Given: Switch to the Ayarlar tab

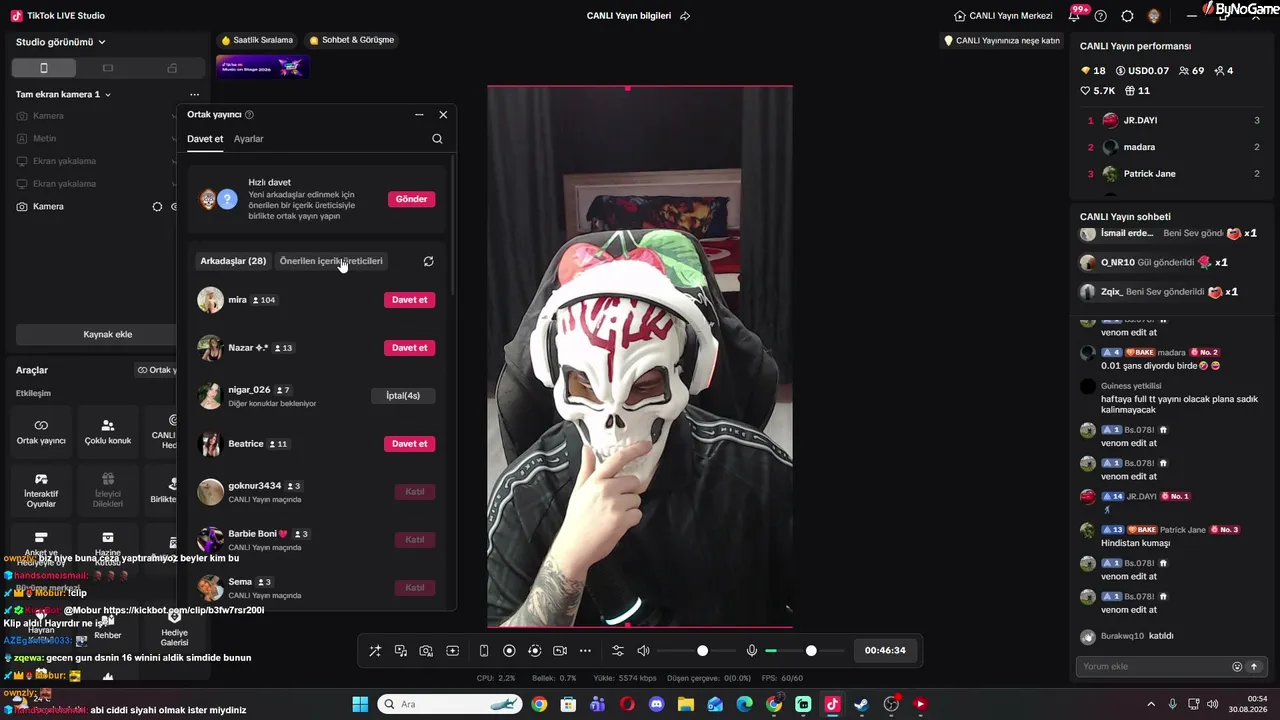Looking at the screenshot, I should (249, 139).
